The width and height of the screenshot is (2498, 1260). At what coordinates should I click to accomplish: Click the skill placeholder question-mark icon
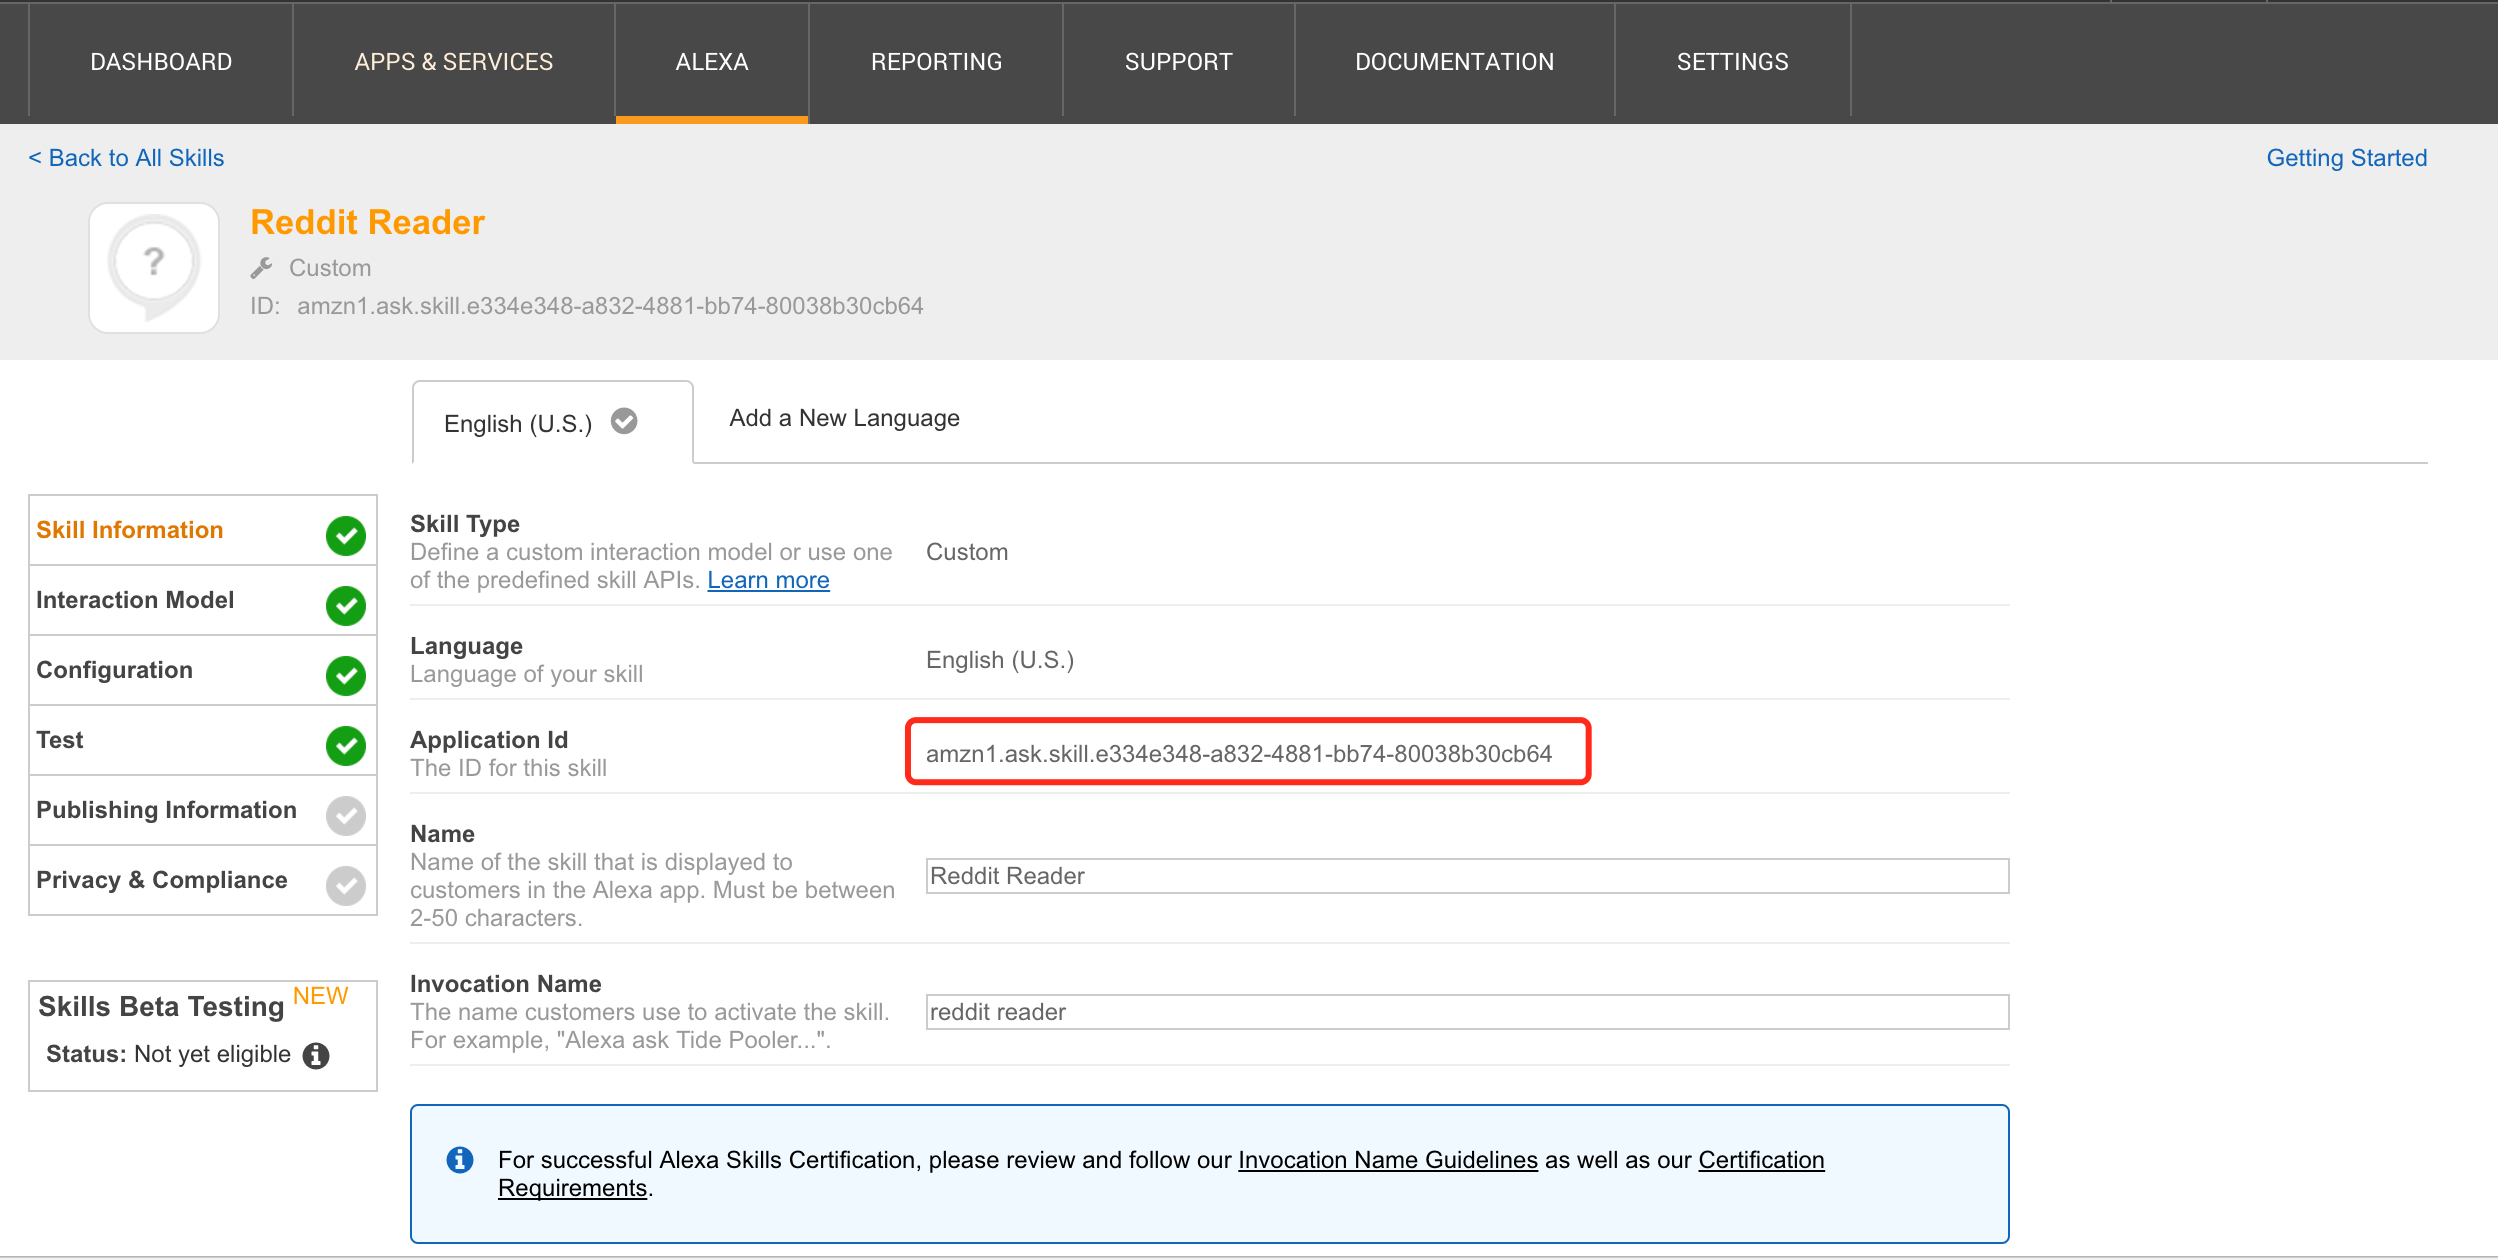tap(154, 268)
